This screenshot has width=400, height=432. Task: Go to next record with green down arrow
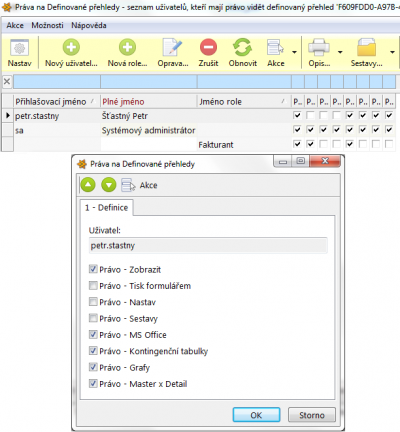tap(109, 185)
